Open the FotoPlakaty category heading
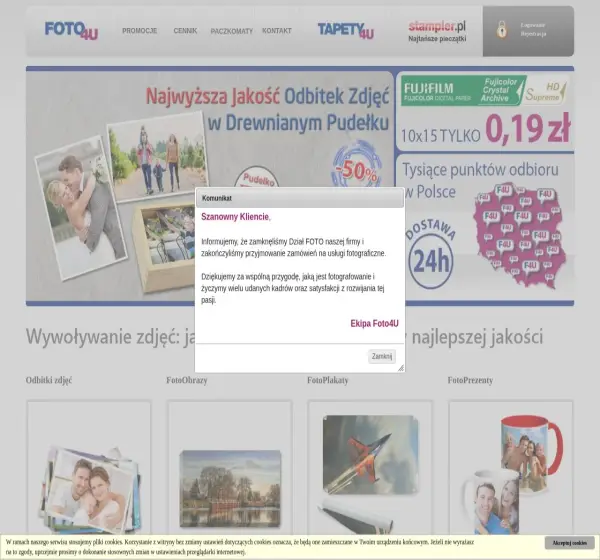Screen dimensions: 600x560 coord(328,380)
